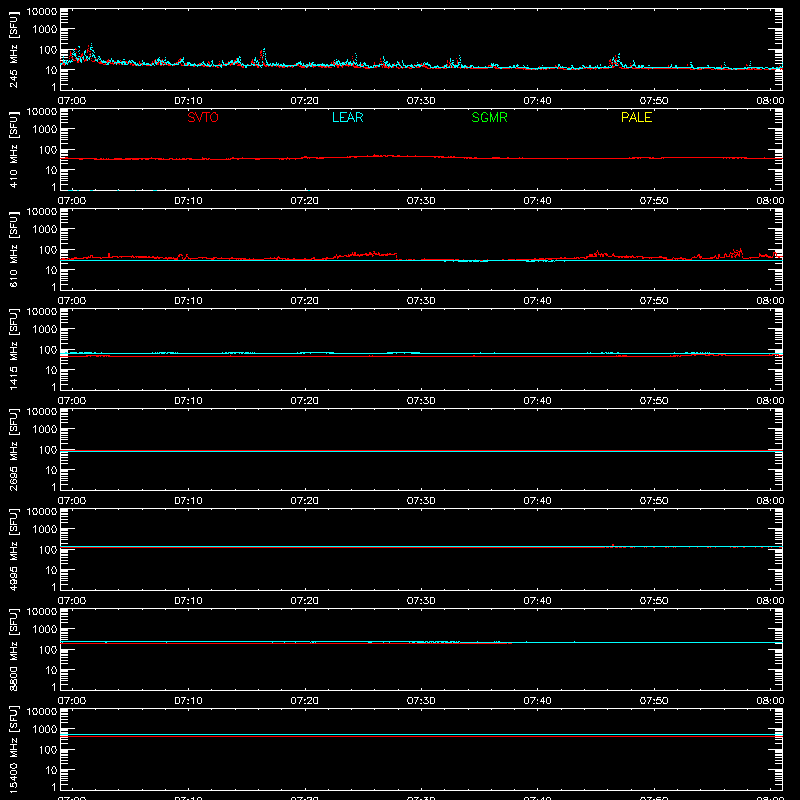The height and width of the screenshot is (800, 800).
Task: Click the red SVTO legend label
Action: tap(203, 117)
